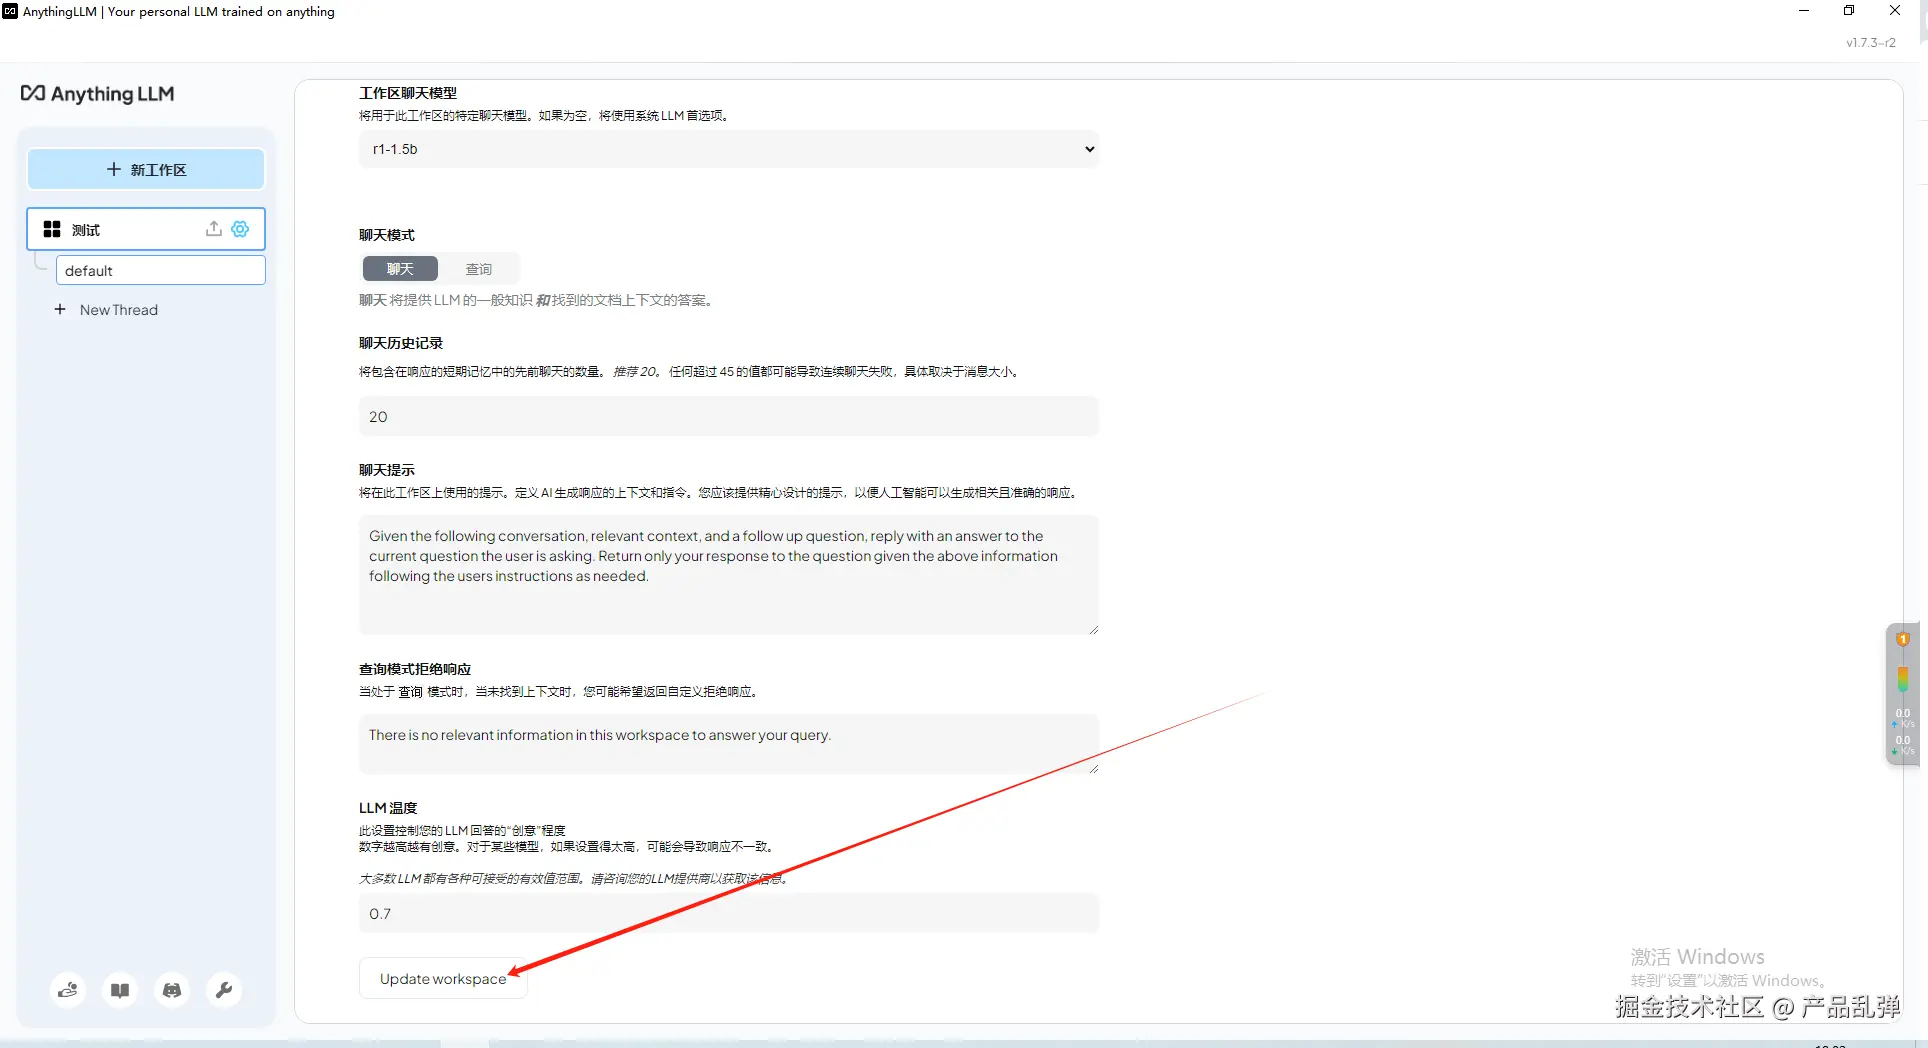Close the AnythingLLM window
The height and width of the screenshot is (1048, 1928).
1895,11
